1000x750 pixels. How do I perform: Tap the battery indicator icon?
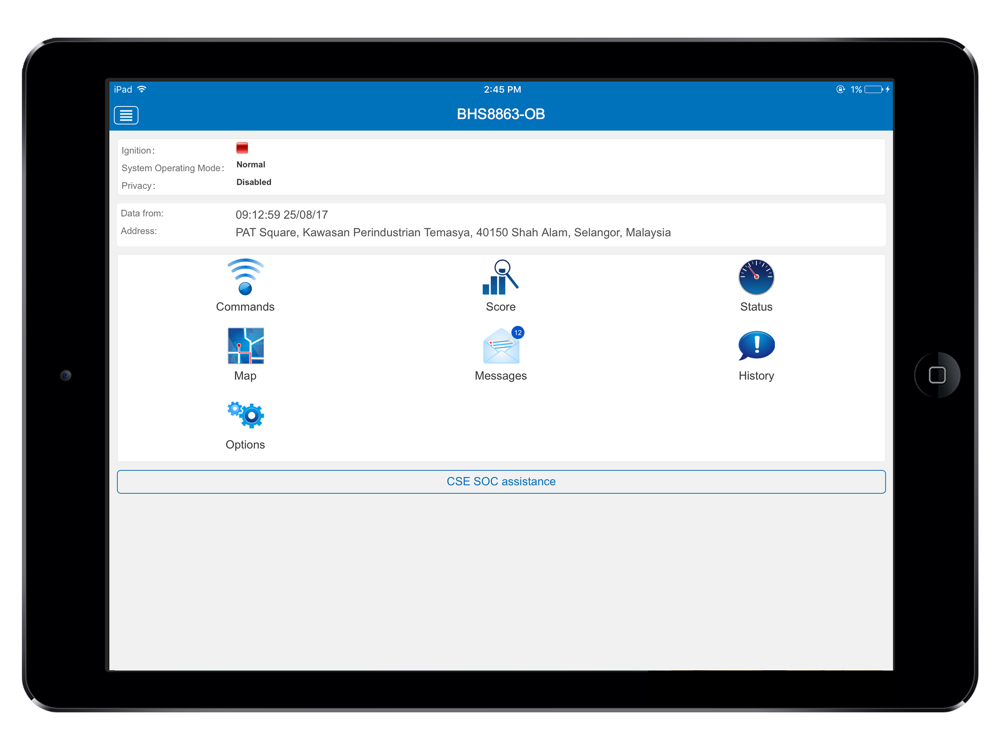tap(874, 89)
